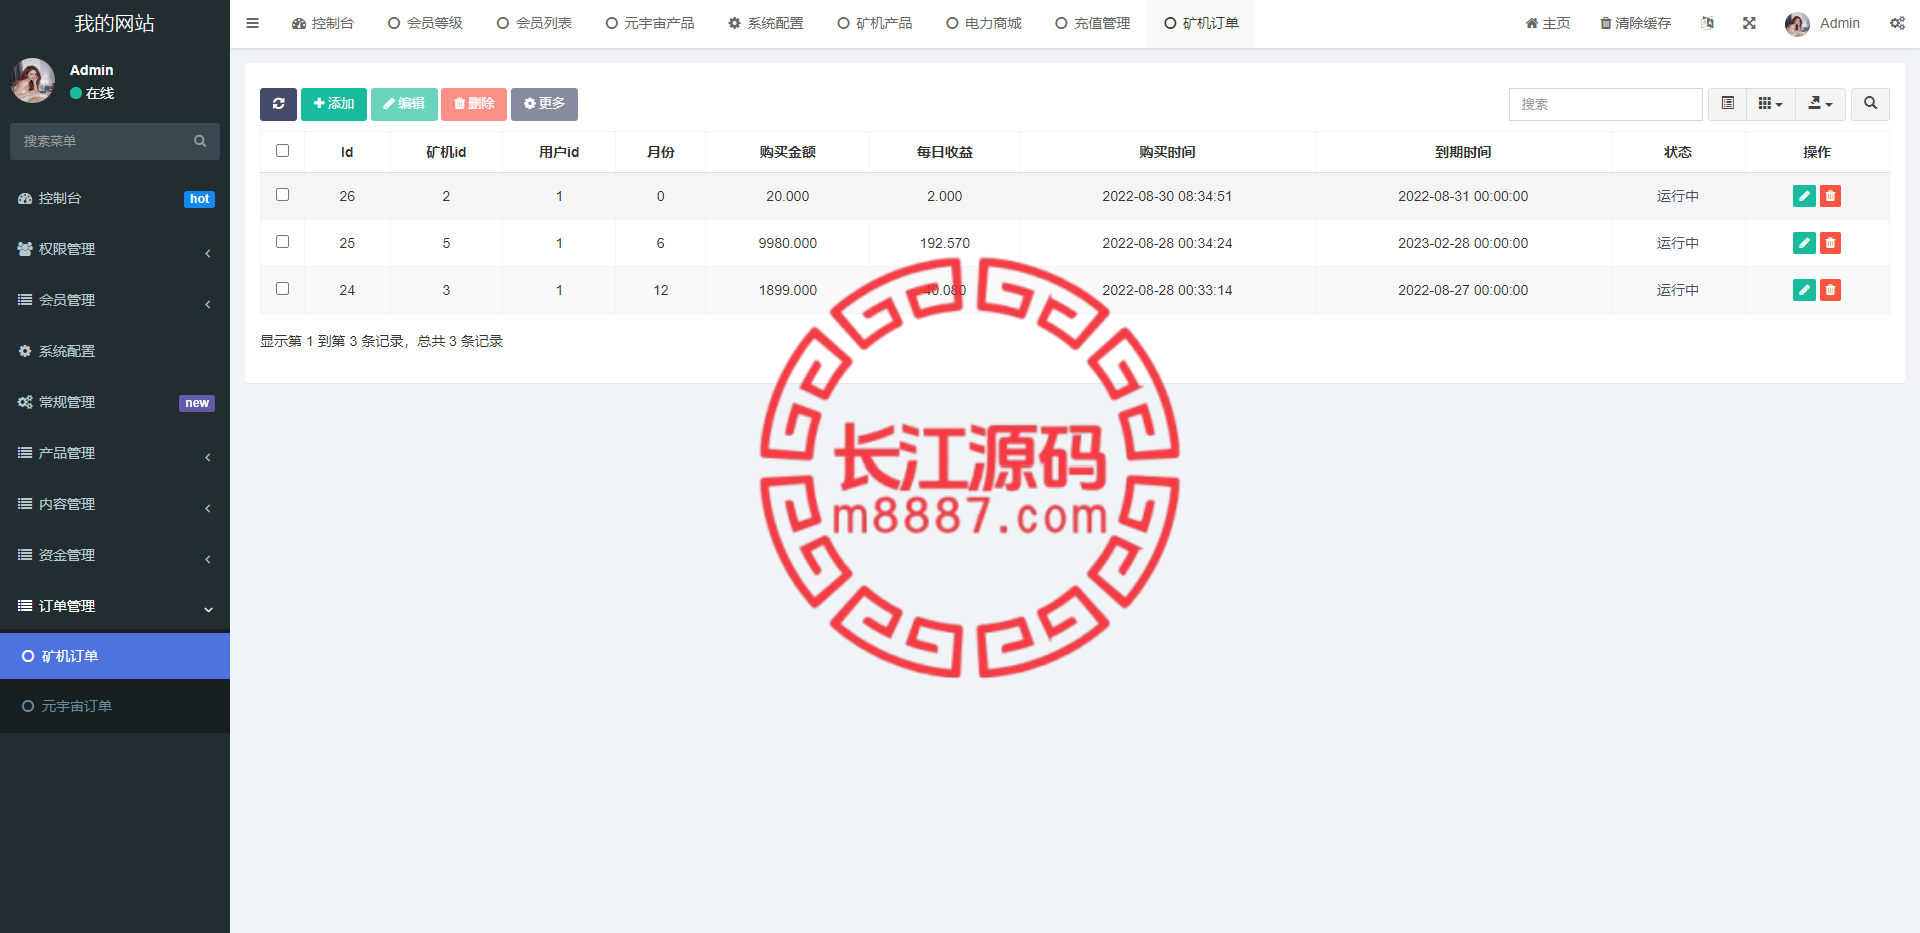Click 我的网站 site title

click(x=115, y=23)
